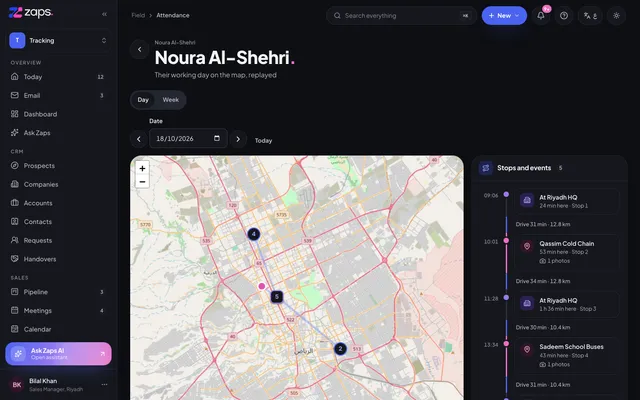This screenshot has height=400, width=640.
Task: Jump to Today link
Action: coord(263,140)
